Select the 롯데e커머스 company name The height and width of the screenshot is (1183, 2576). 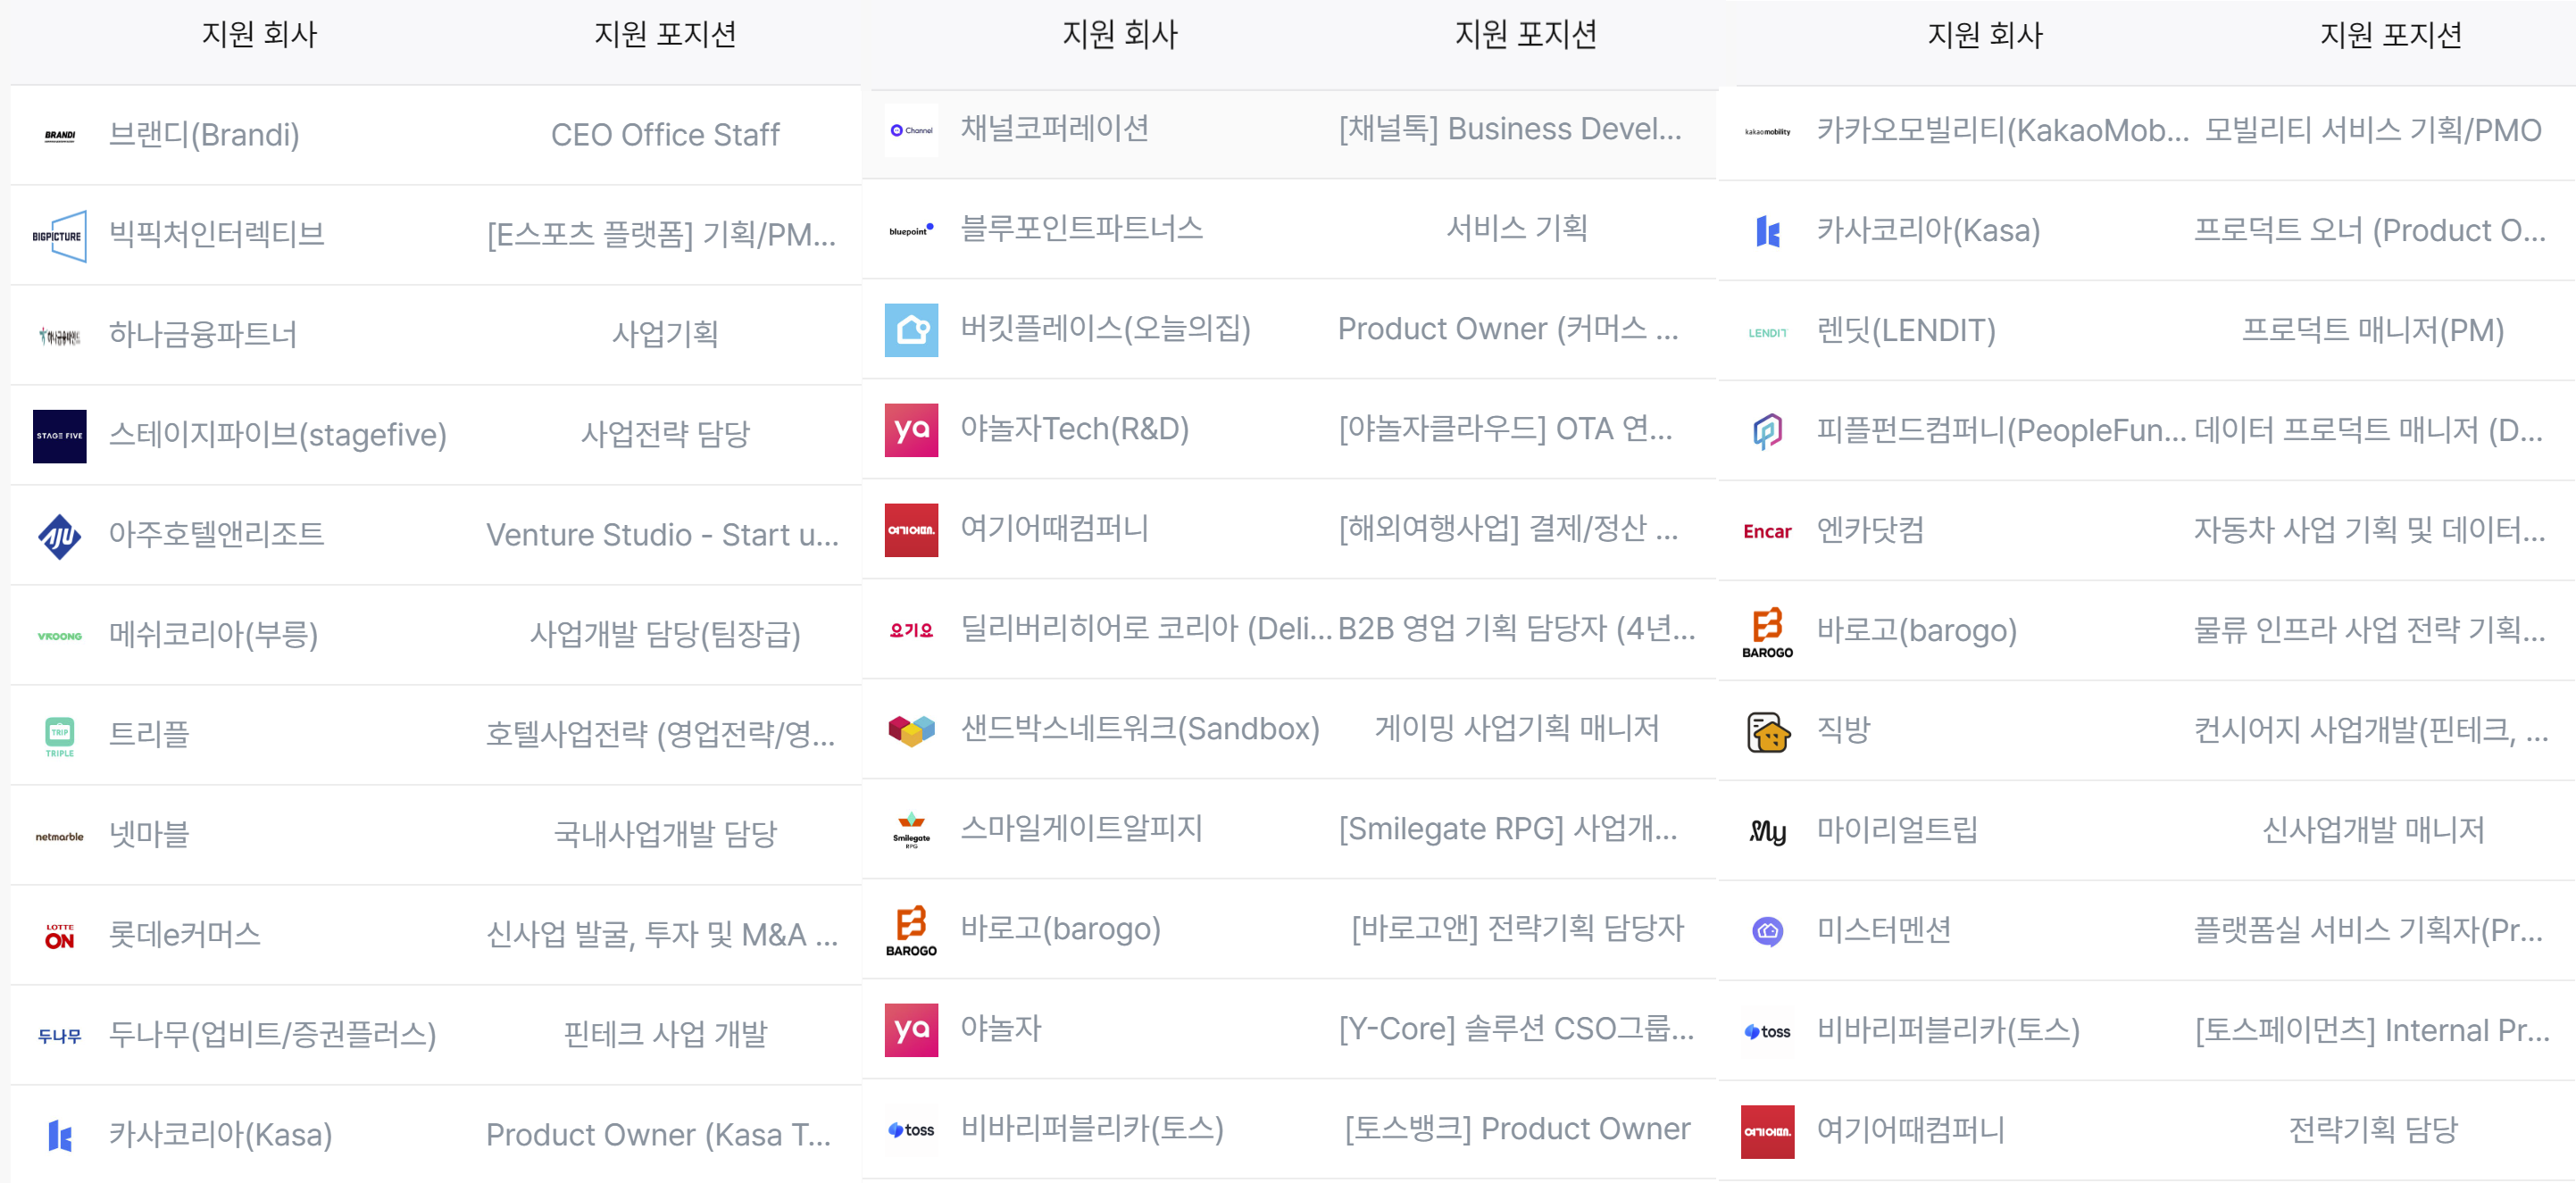pyautogui.click(x=184, y=935)
